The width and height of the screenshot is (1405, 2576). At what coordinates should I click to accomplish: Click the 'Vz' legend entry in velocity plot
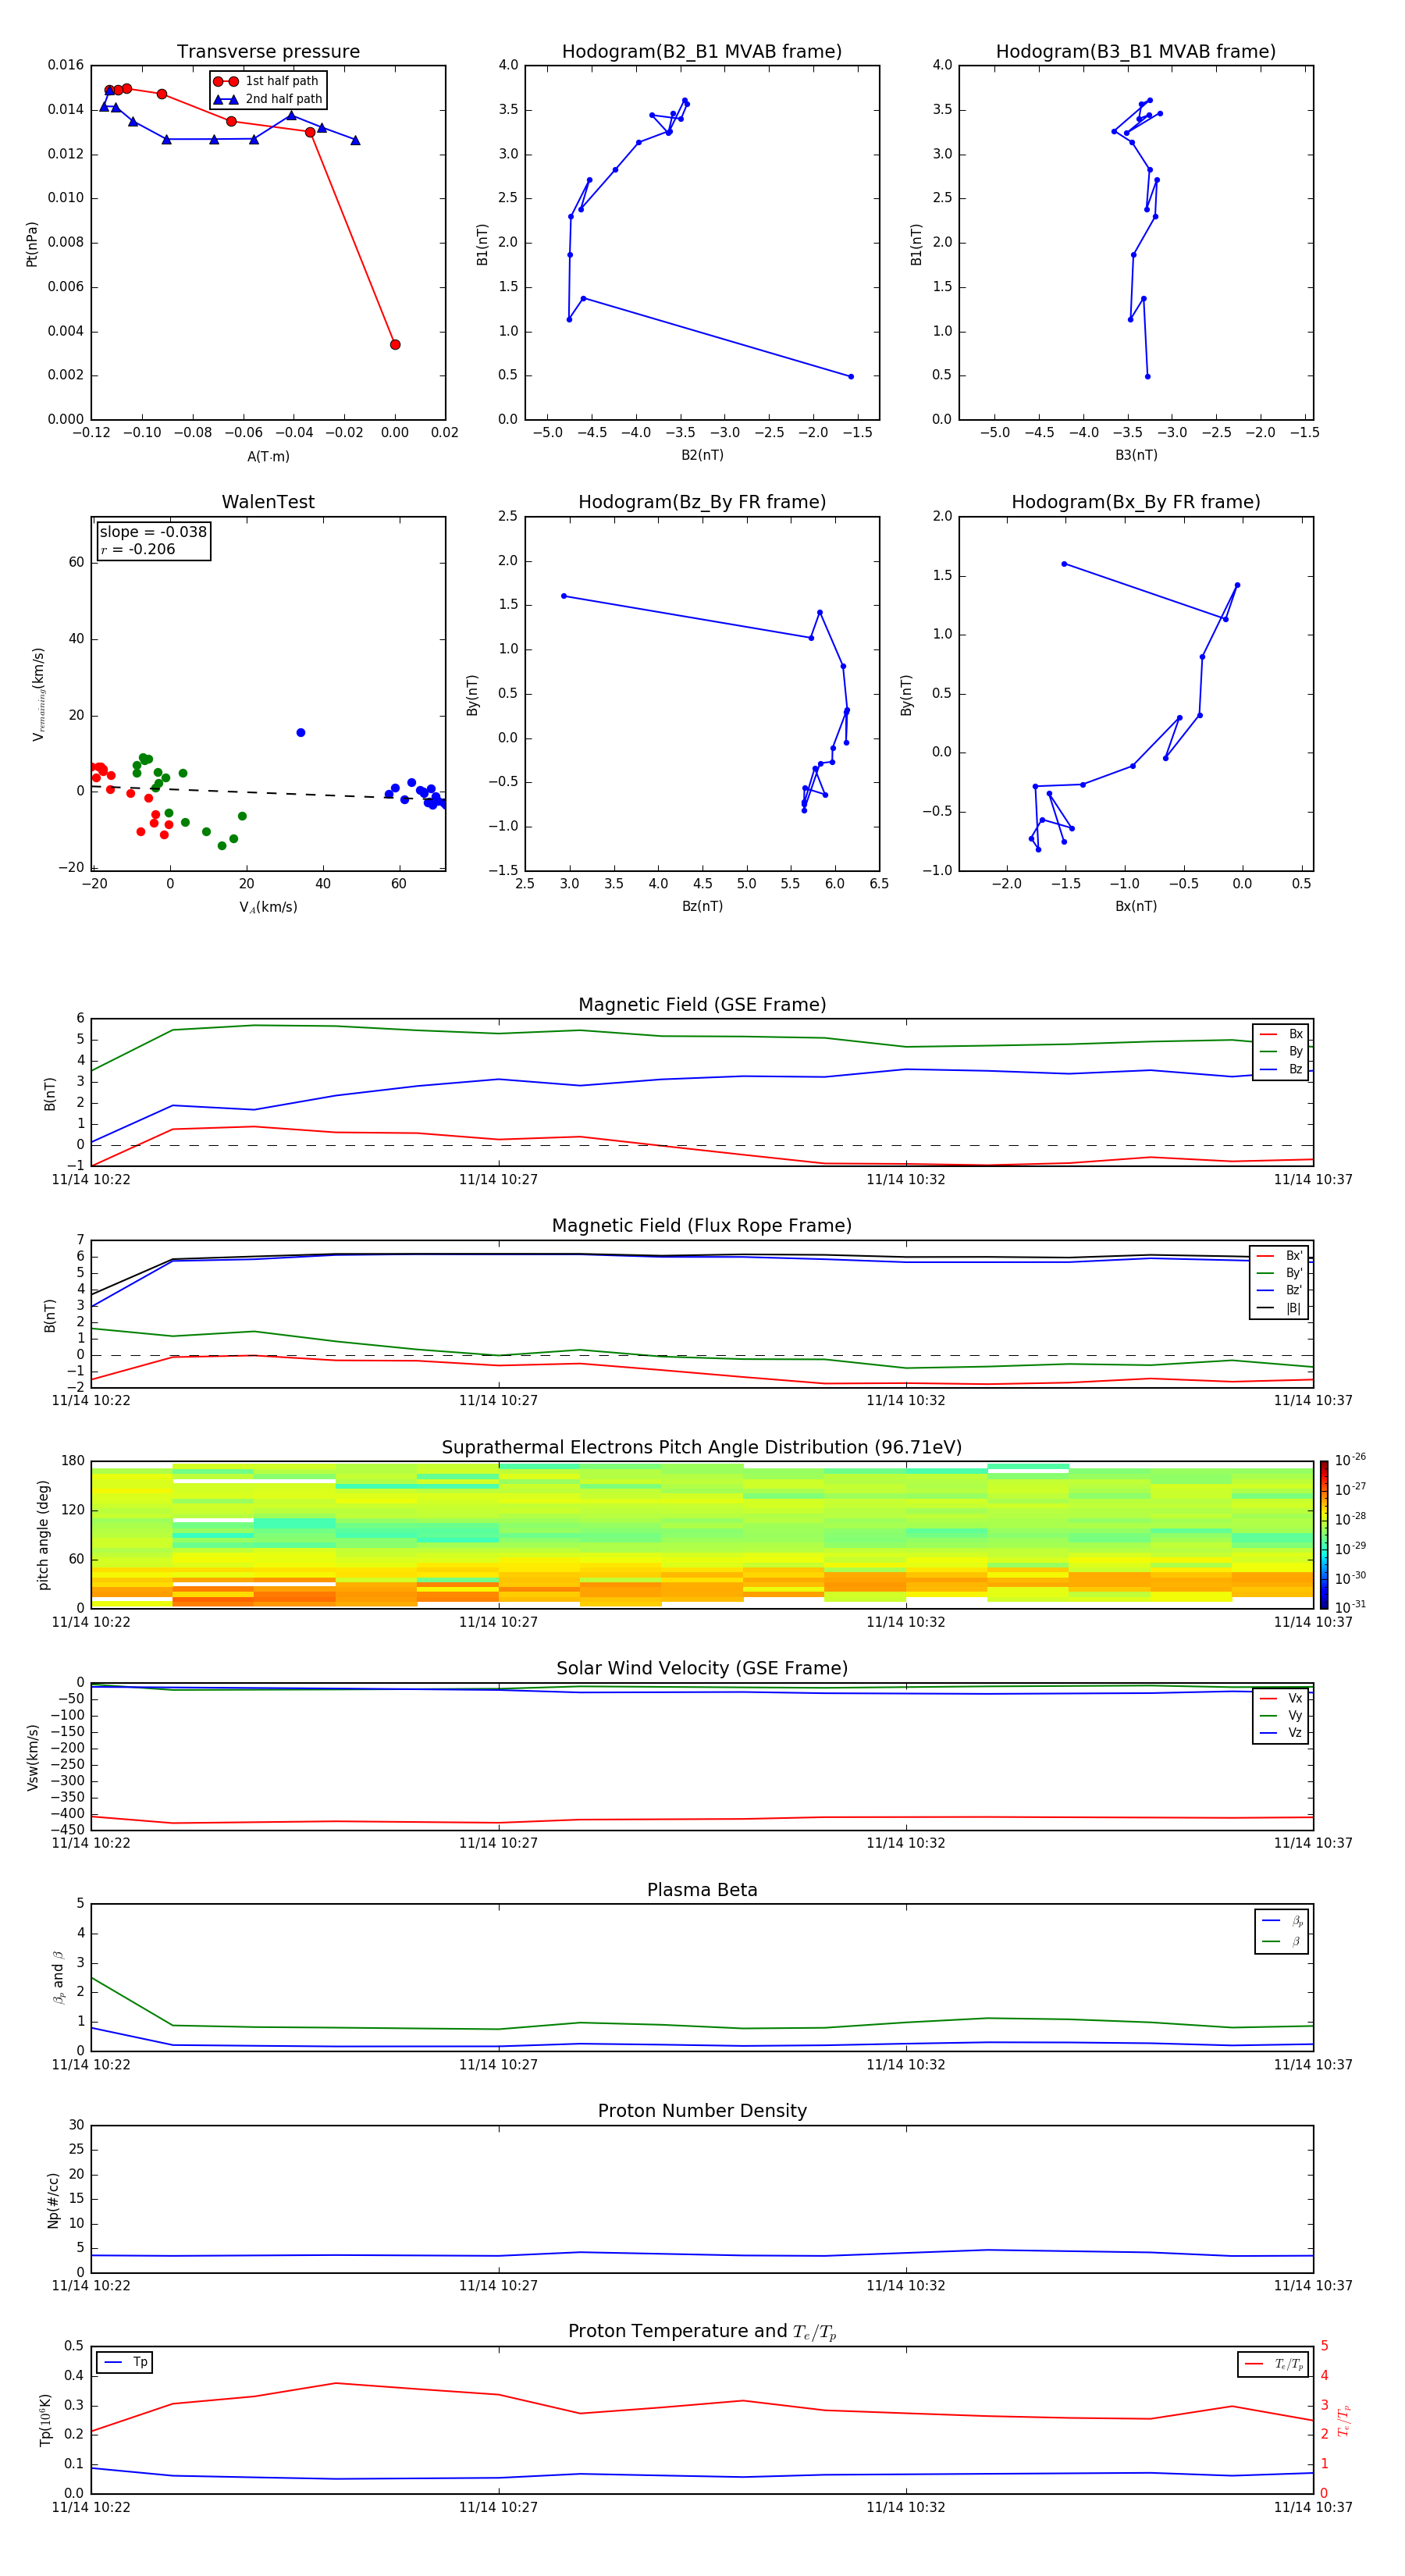pyautogui.click(x=1281, y=1732)
